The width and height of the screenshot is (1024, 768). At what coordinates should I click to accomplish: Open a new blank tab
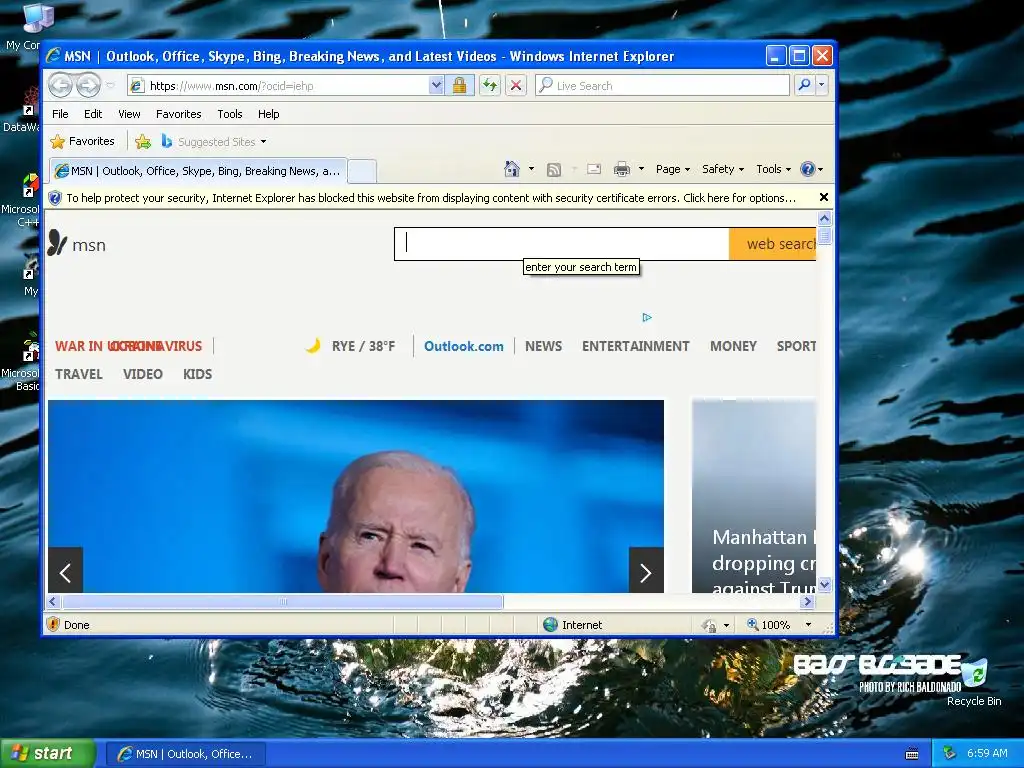coord(362,171)
